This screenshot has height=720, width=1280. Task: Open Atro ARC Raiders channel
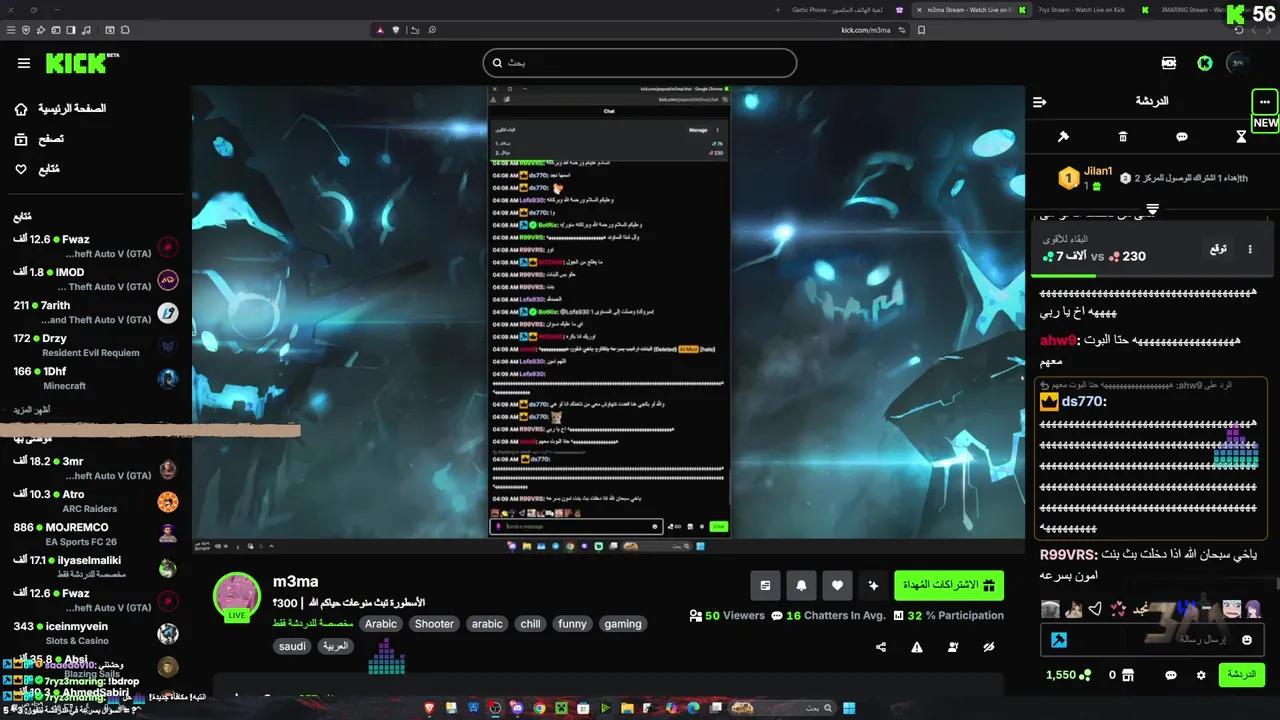coord(95,502)
